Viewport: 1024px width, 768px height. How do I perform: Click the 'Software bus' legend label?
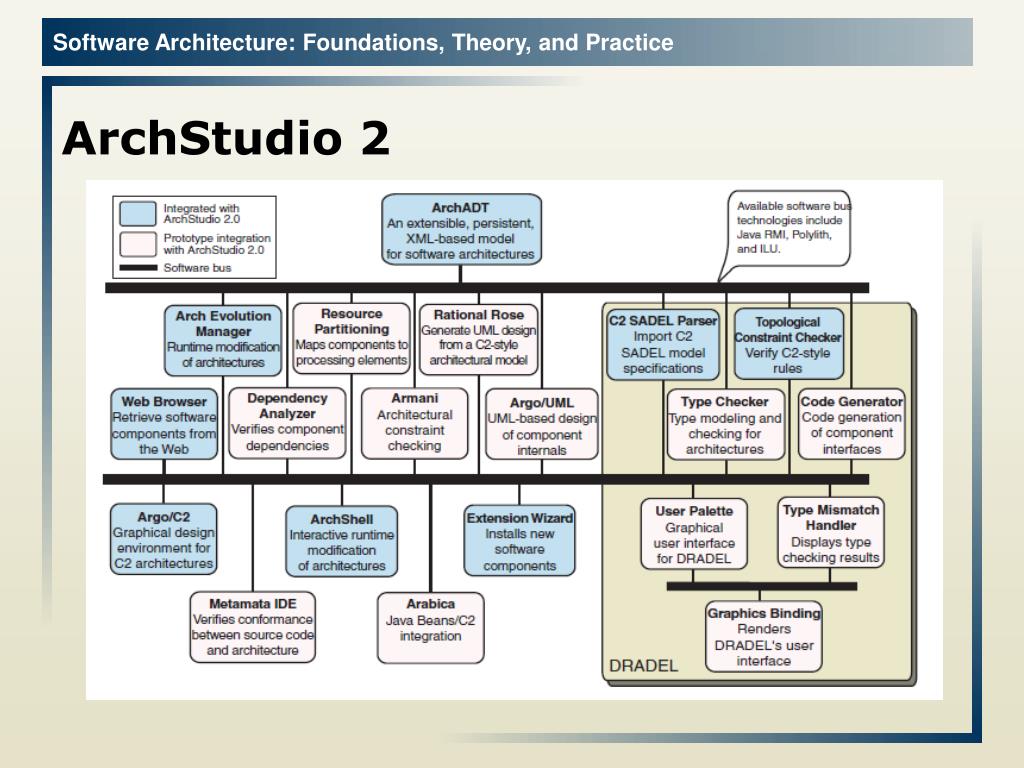click(197, 268)
